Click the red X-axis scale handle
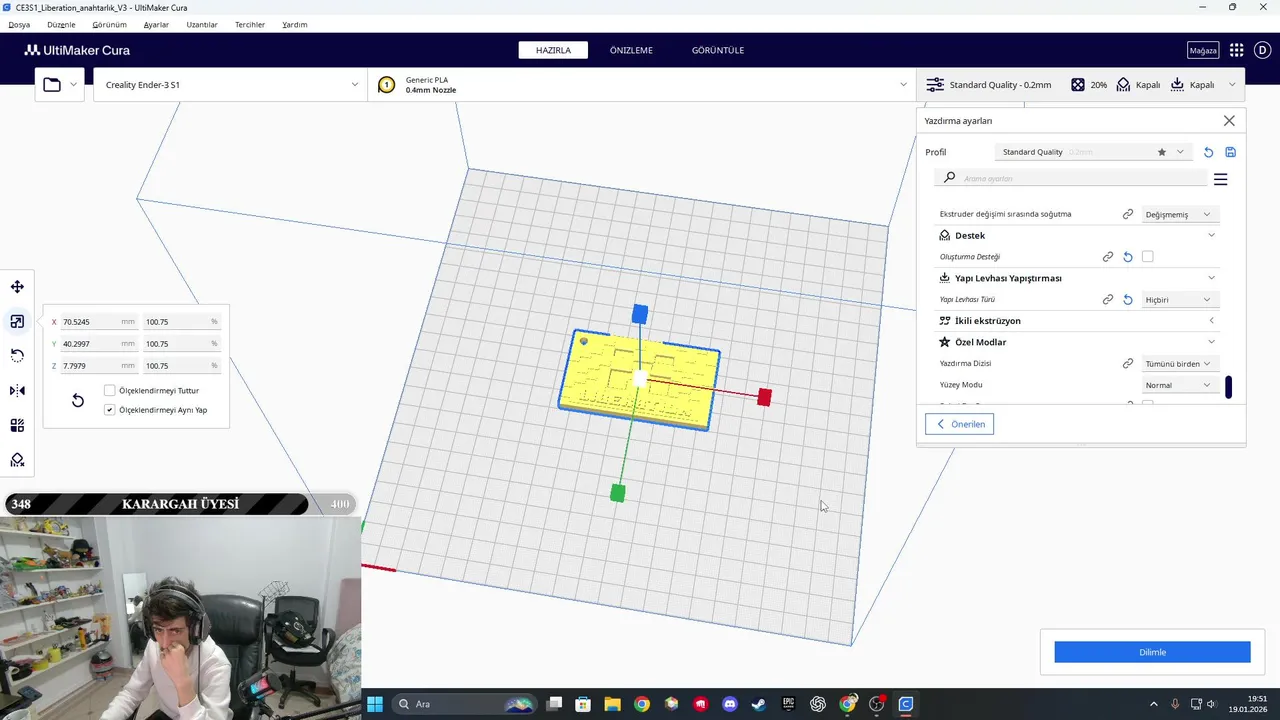The height and width of the screenshot is (720, 1280). point(764,398)
